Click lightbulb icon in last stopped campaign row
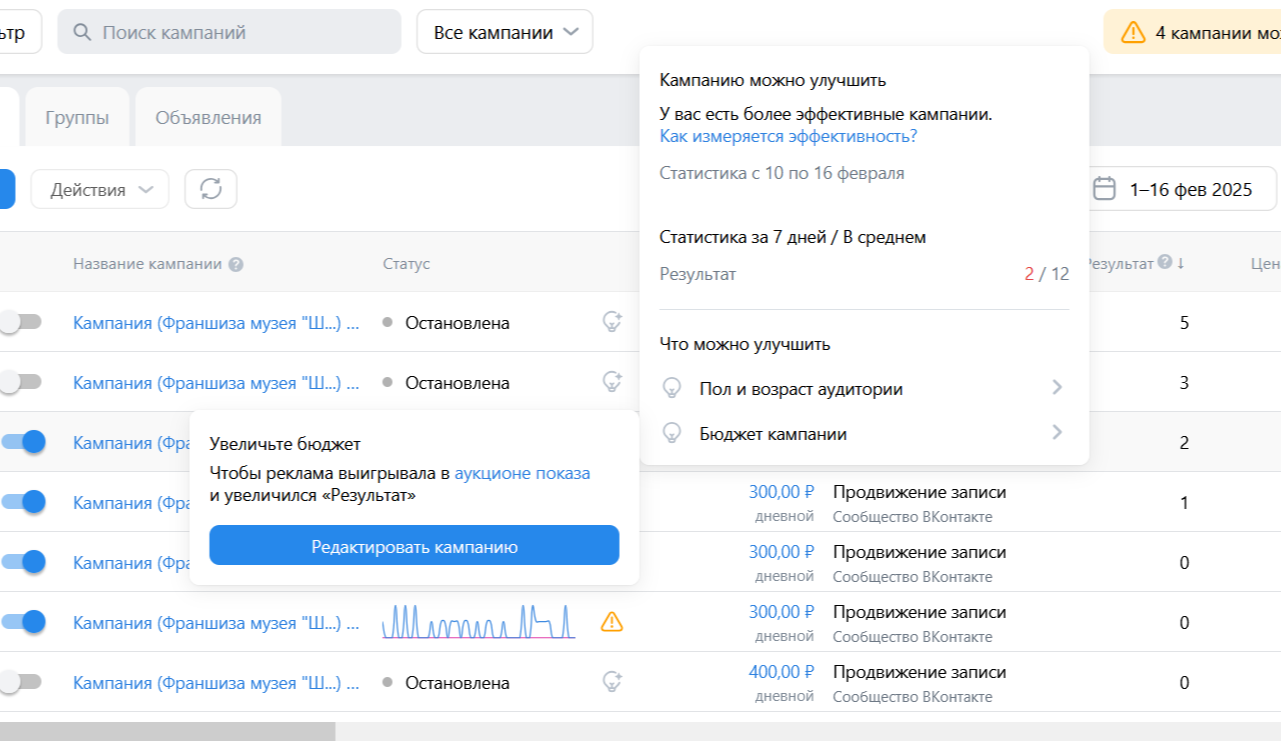 [x=612, y=682]
